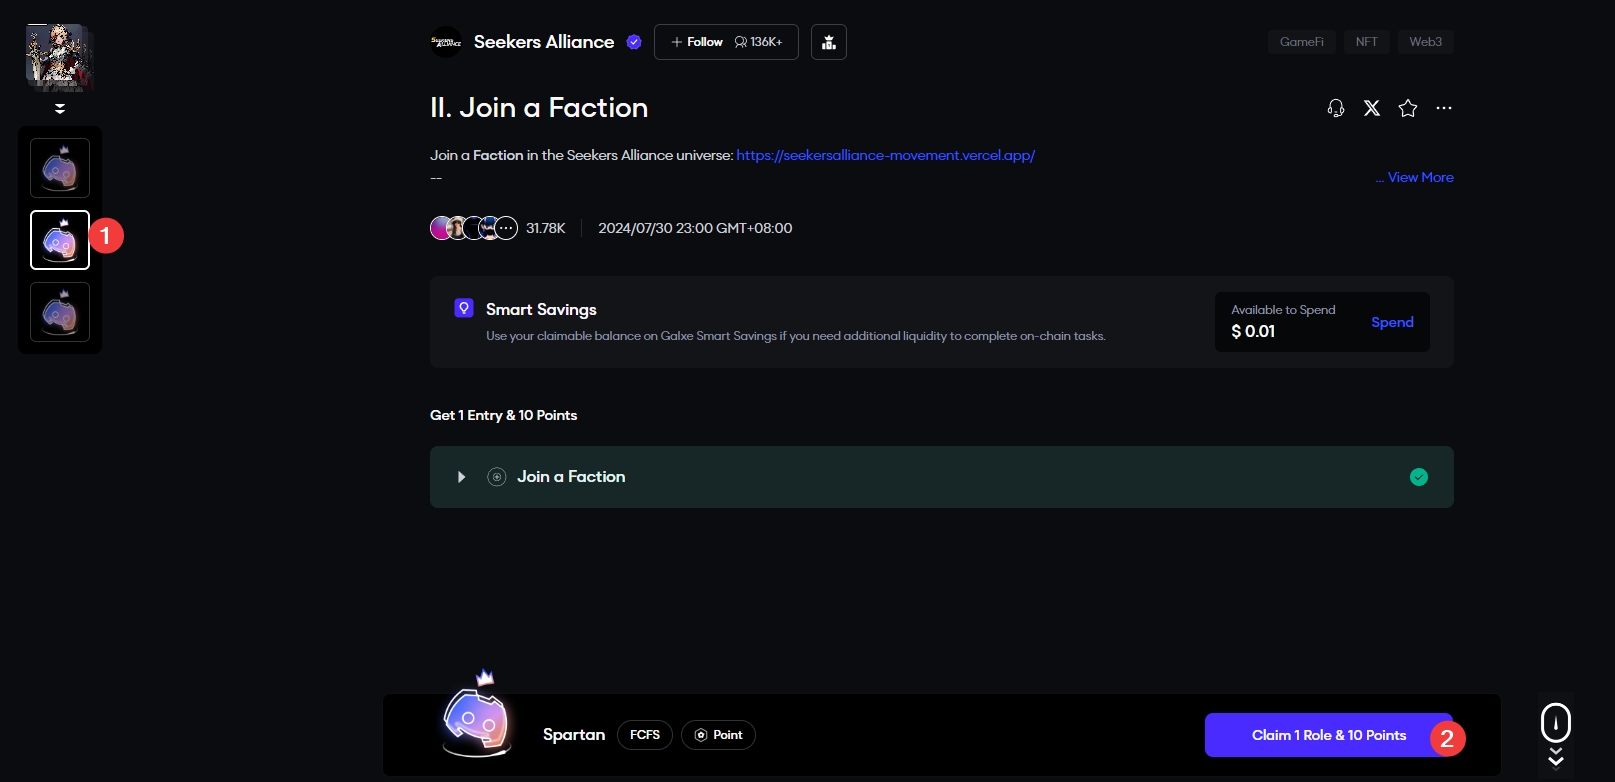
Task: Click the Seekers Alliance logo avatar
Action: pos(446,42)
